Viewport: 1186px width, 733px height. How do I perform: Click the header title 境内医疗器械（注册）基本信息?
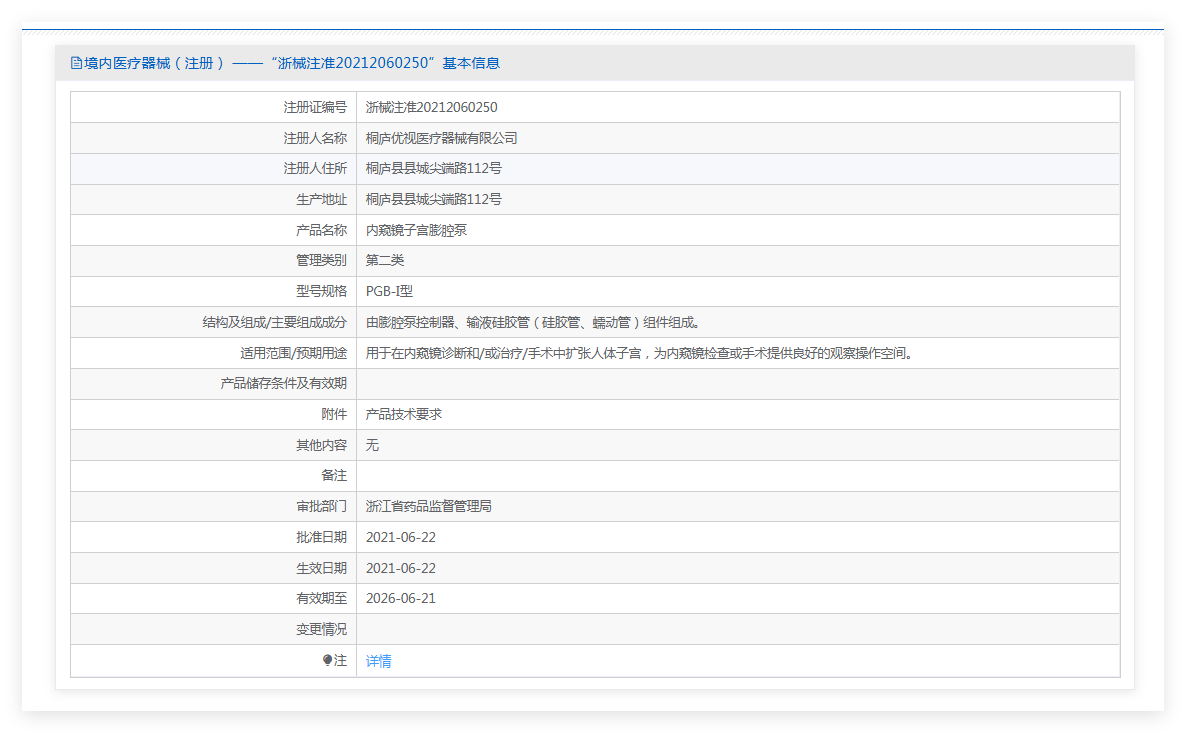pos(292,64)
